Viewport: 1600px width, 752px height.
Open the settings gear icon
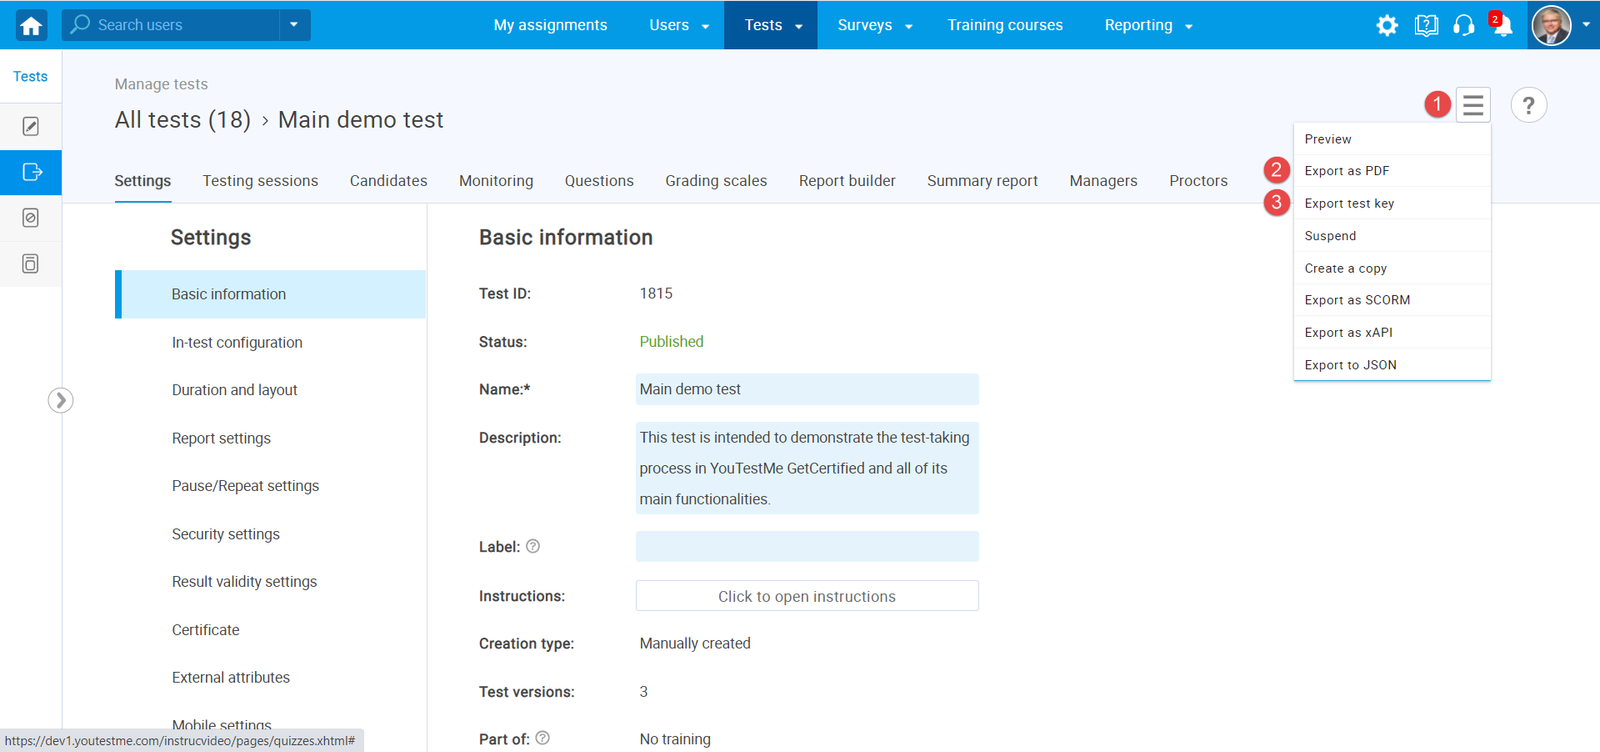[x=1387, y=26]
